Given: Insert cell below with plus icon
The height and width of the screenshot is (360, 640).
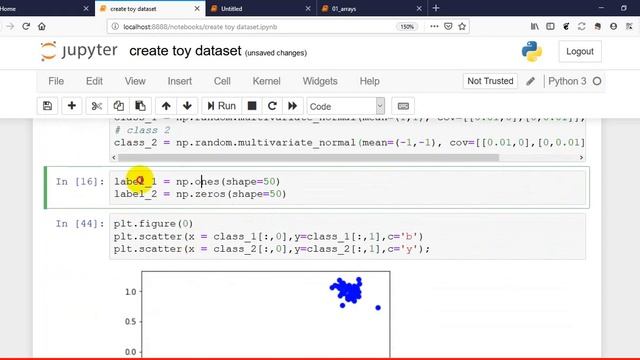Looking at the screenshot, I should click(x=71, y=106).
